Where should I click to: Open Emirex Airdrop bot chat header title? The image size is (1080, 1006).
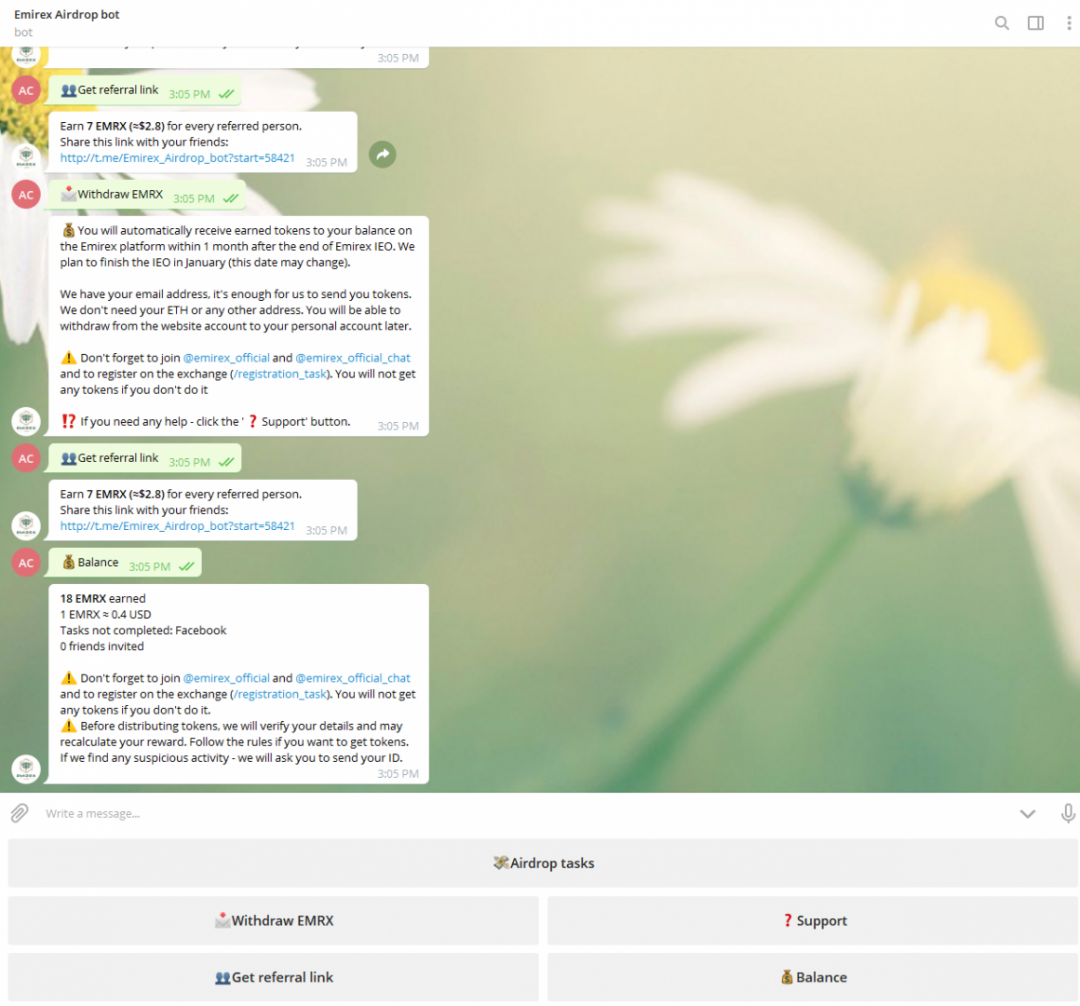[67, 15]
